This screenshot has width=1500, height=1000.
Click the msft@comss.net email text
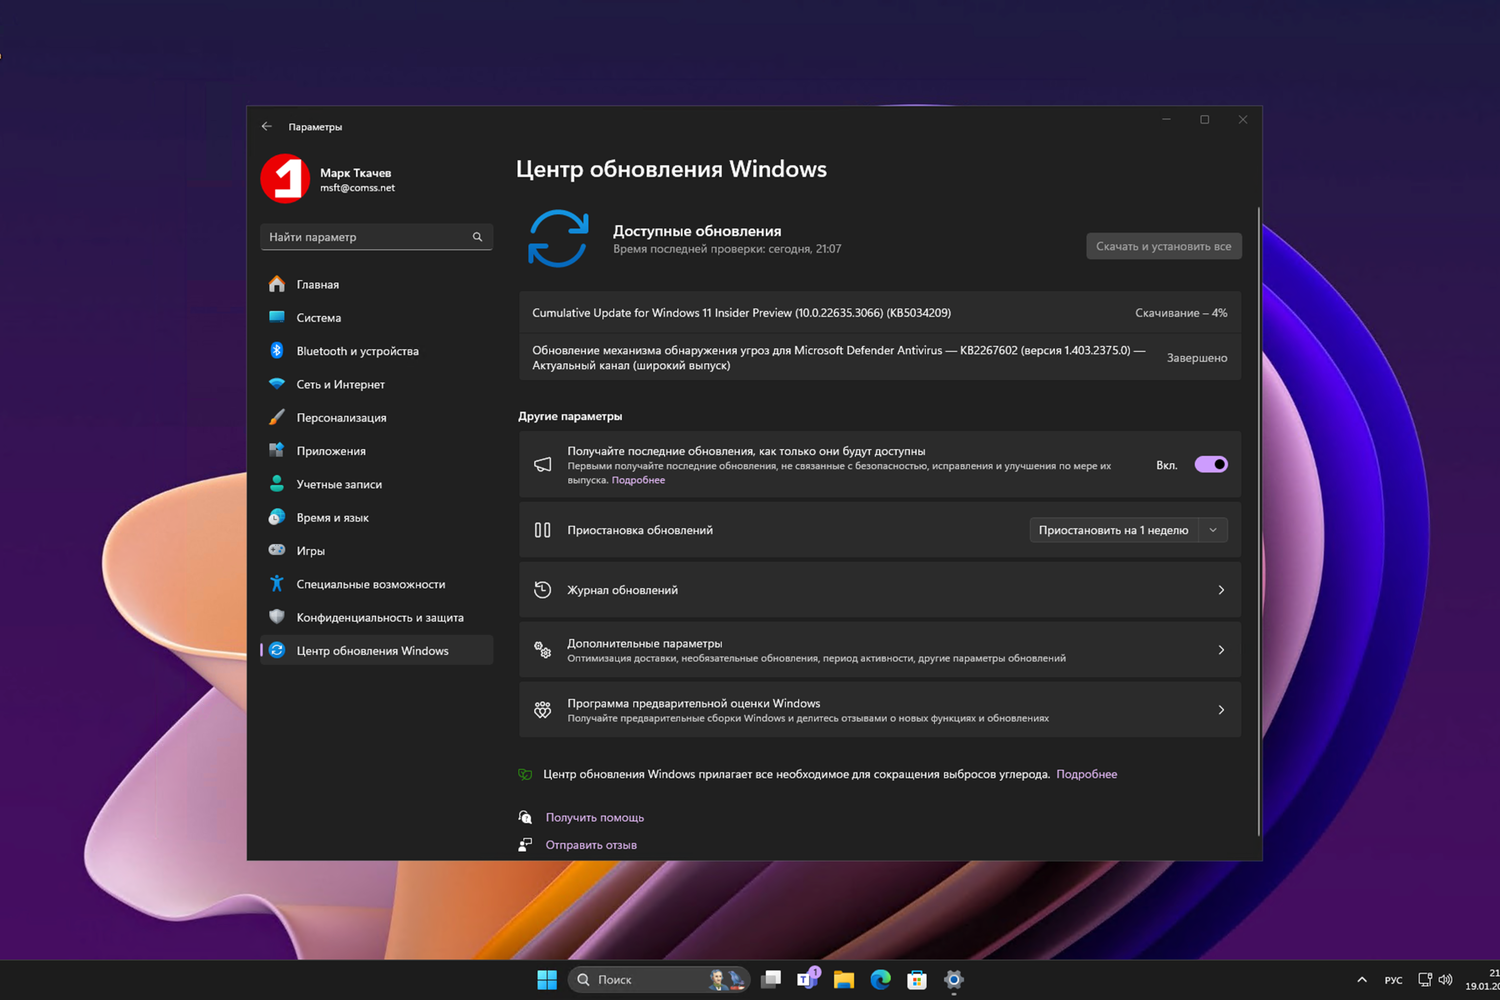[357, 188]
